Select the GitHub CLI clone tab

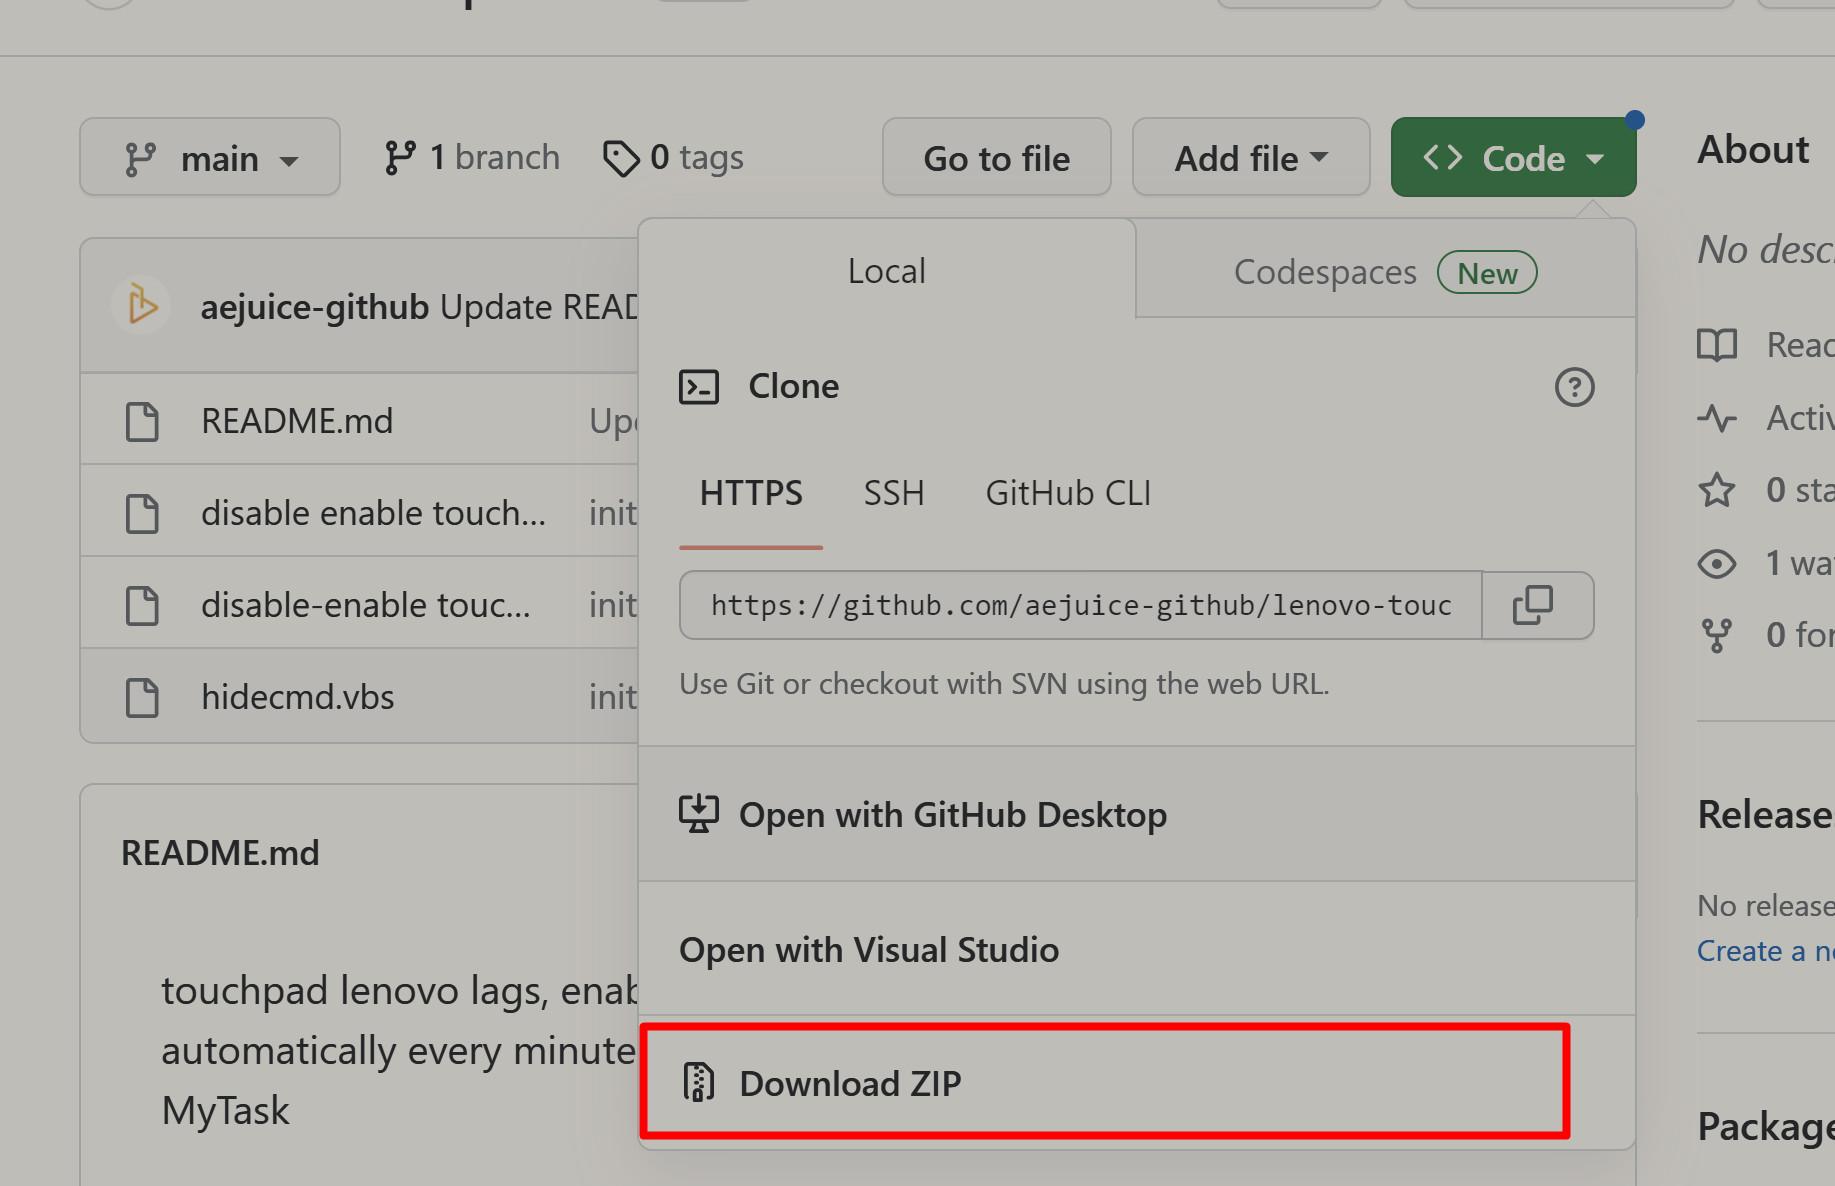coord(1068,493)
